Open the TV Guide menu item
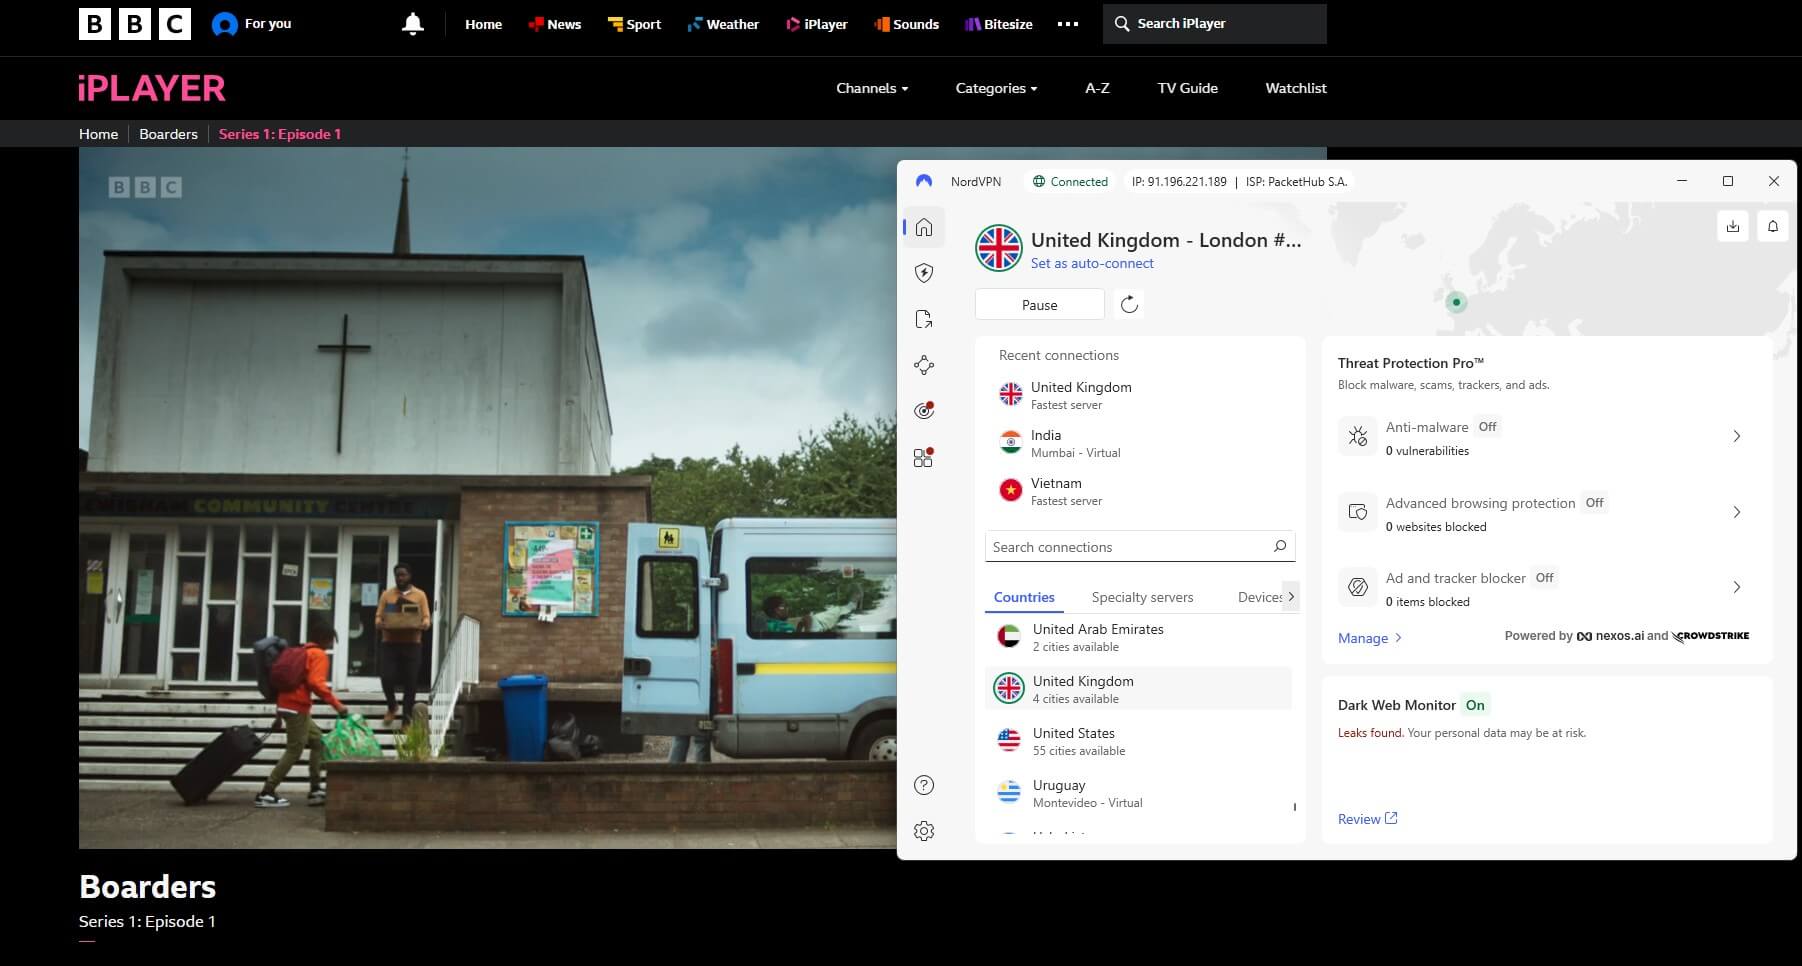Screen dimensions: 1802x966 click(1187, 88)
